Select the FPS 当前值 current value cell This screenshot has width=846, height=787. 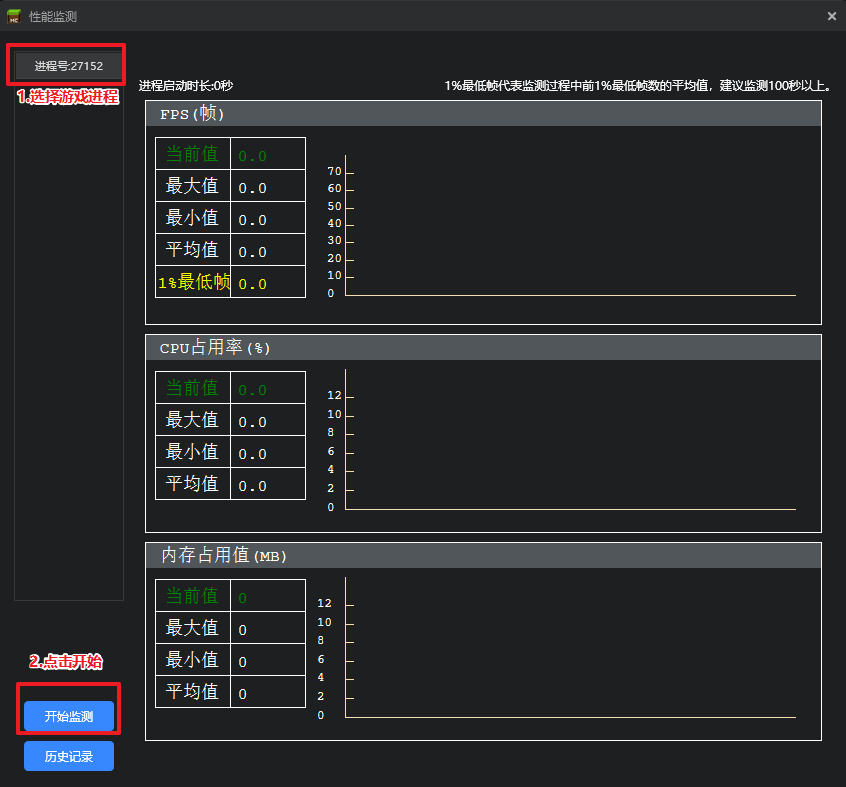coord(268,154)
